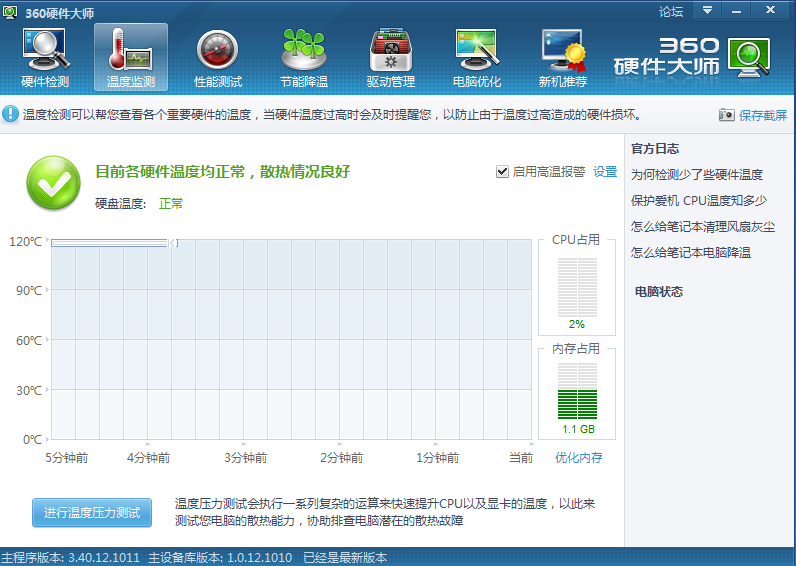Open the 硬件检测 hardware detection icon
The height and width of the screenshot is (566, 796).
click(x=44, y=56)
